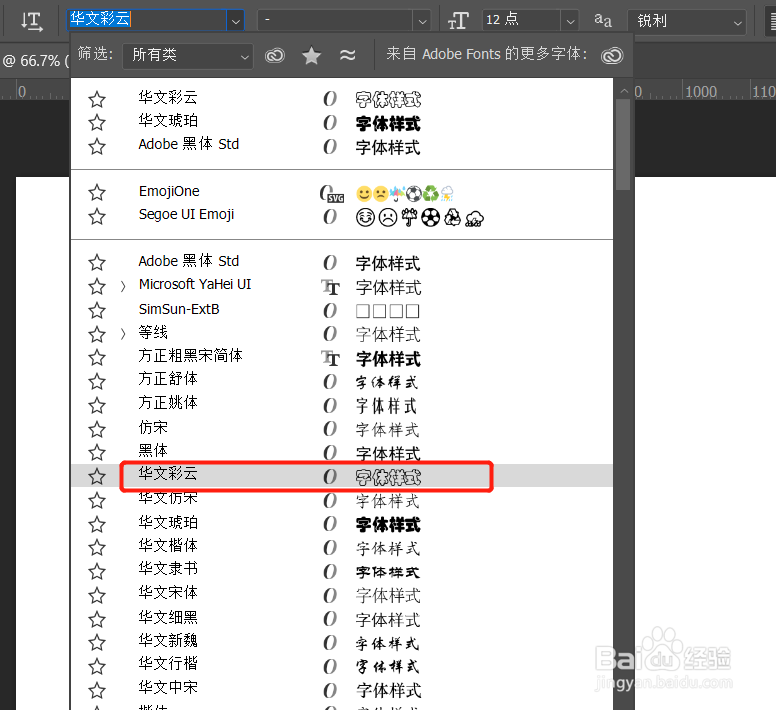Select the EmojiOne font

pos(169,191)
